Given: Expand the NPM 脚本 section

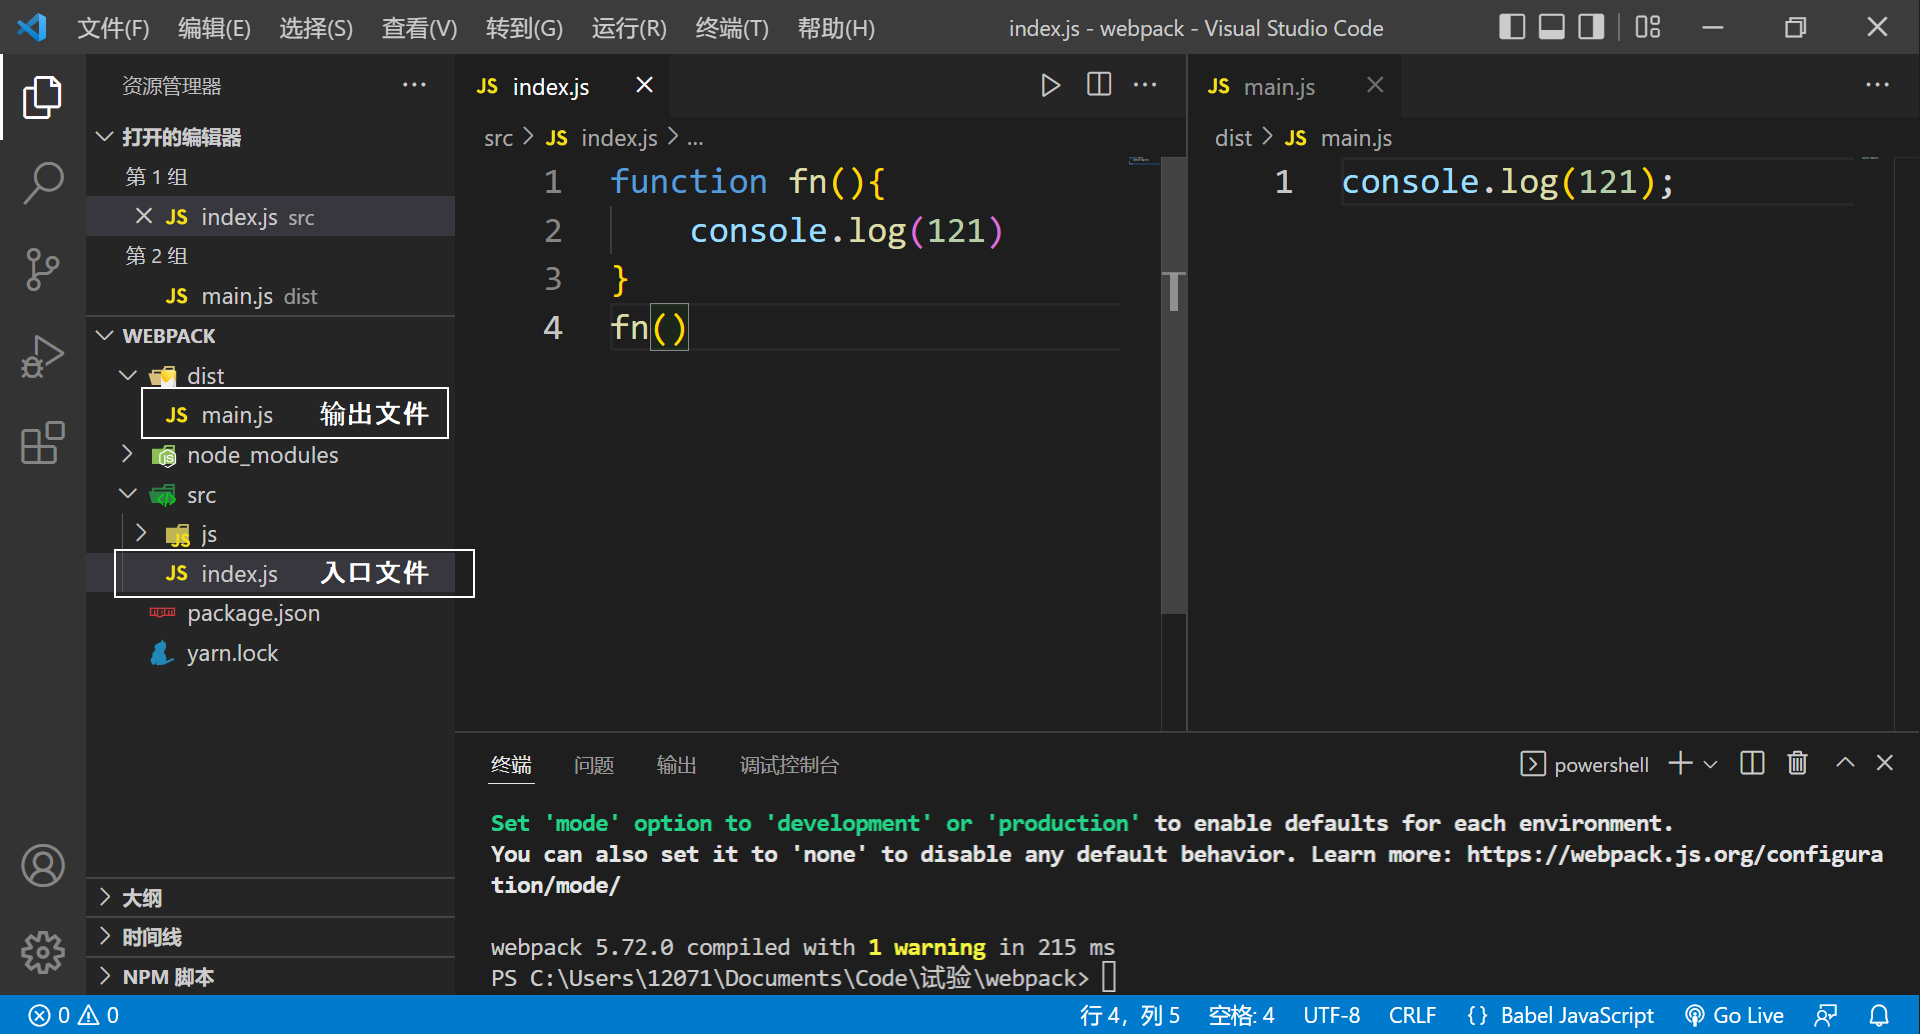Looking at the screenshot, I should coord(270,977).
